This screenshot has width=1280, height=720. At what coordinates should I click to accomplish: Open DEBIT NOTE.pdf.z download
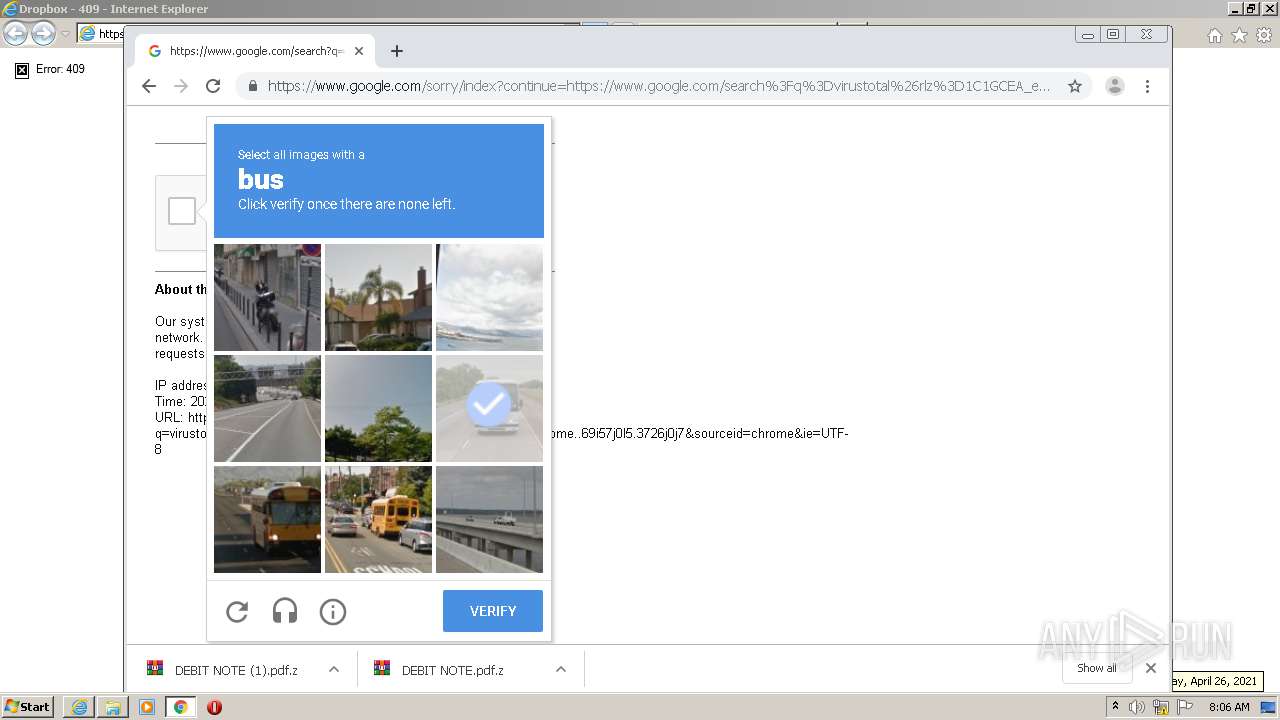click(453, 670)
